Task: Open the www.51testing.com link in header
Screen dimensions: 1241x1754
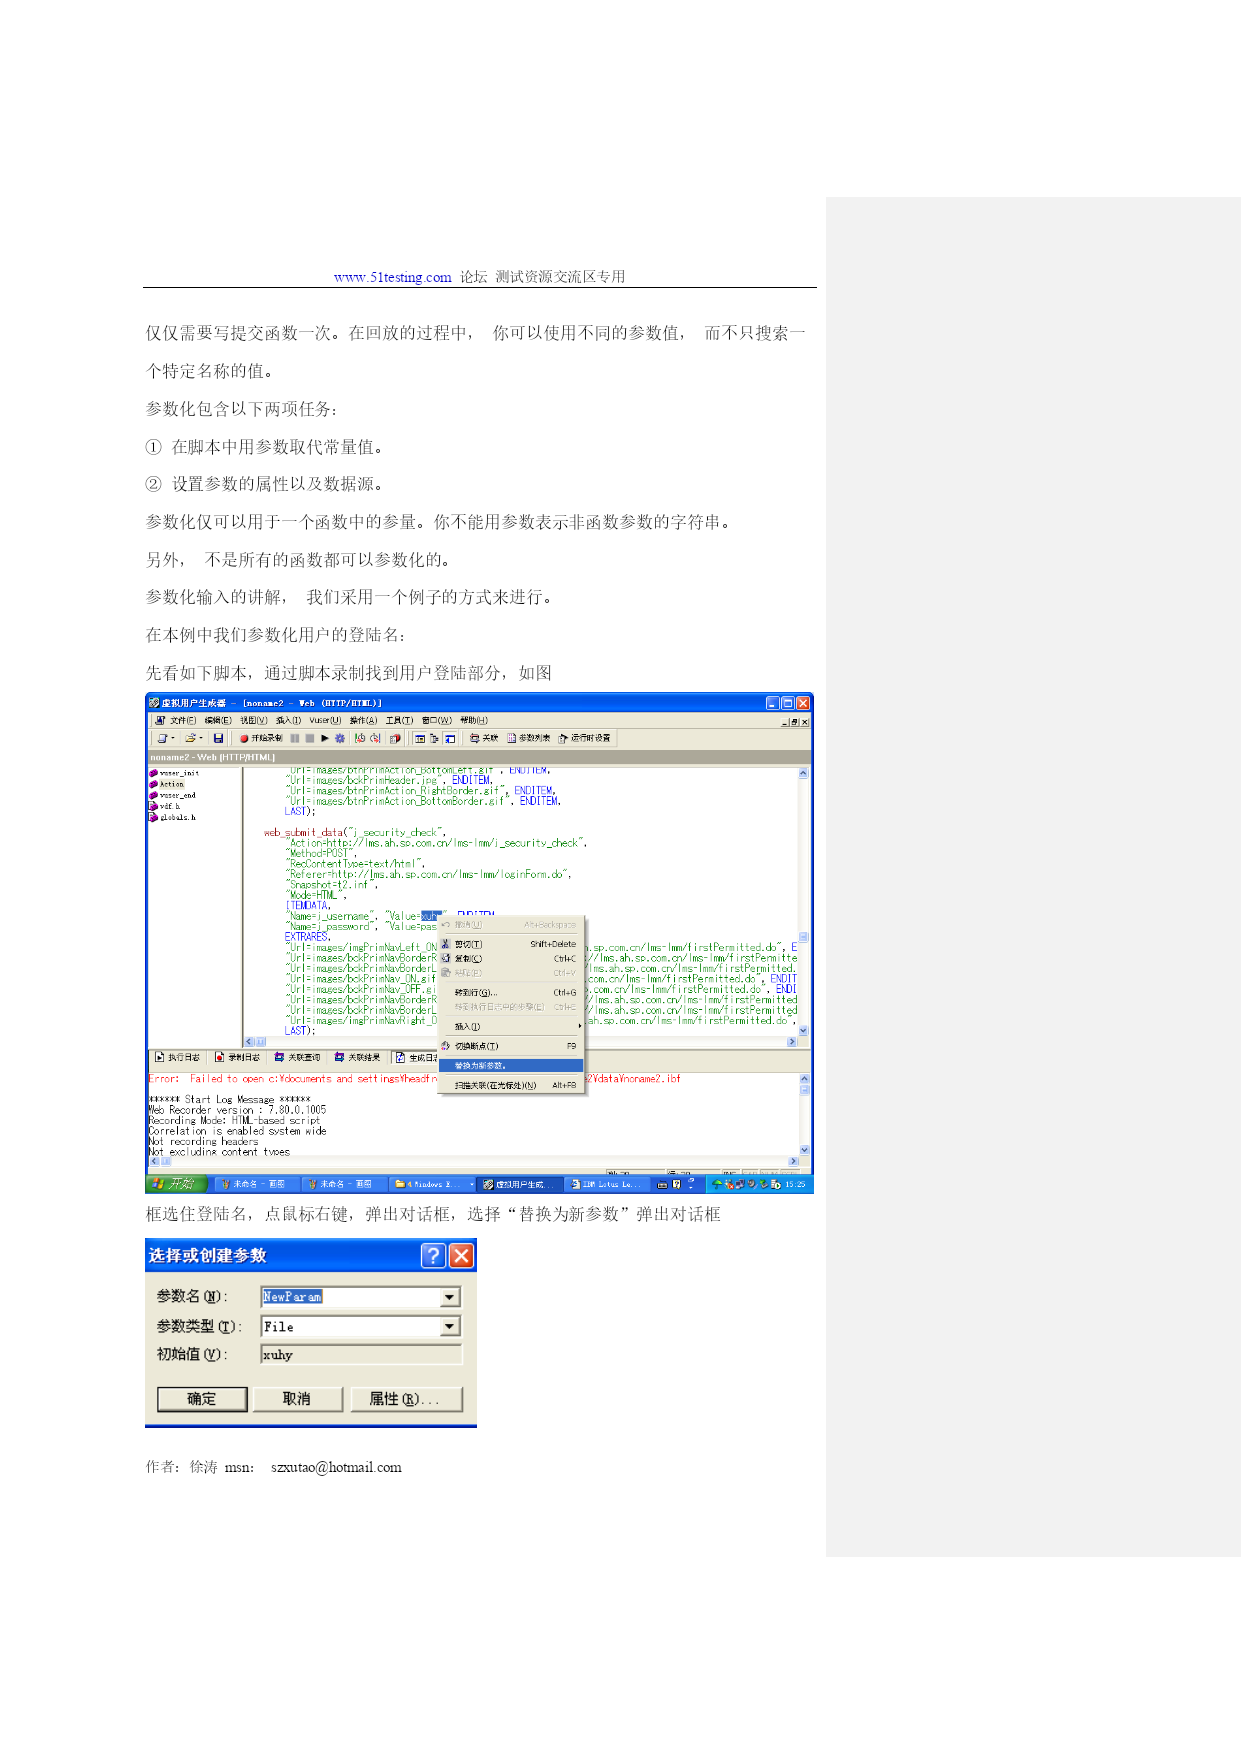Action: coord(393,277)
